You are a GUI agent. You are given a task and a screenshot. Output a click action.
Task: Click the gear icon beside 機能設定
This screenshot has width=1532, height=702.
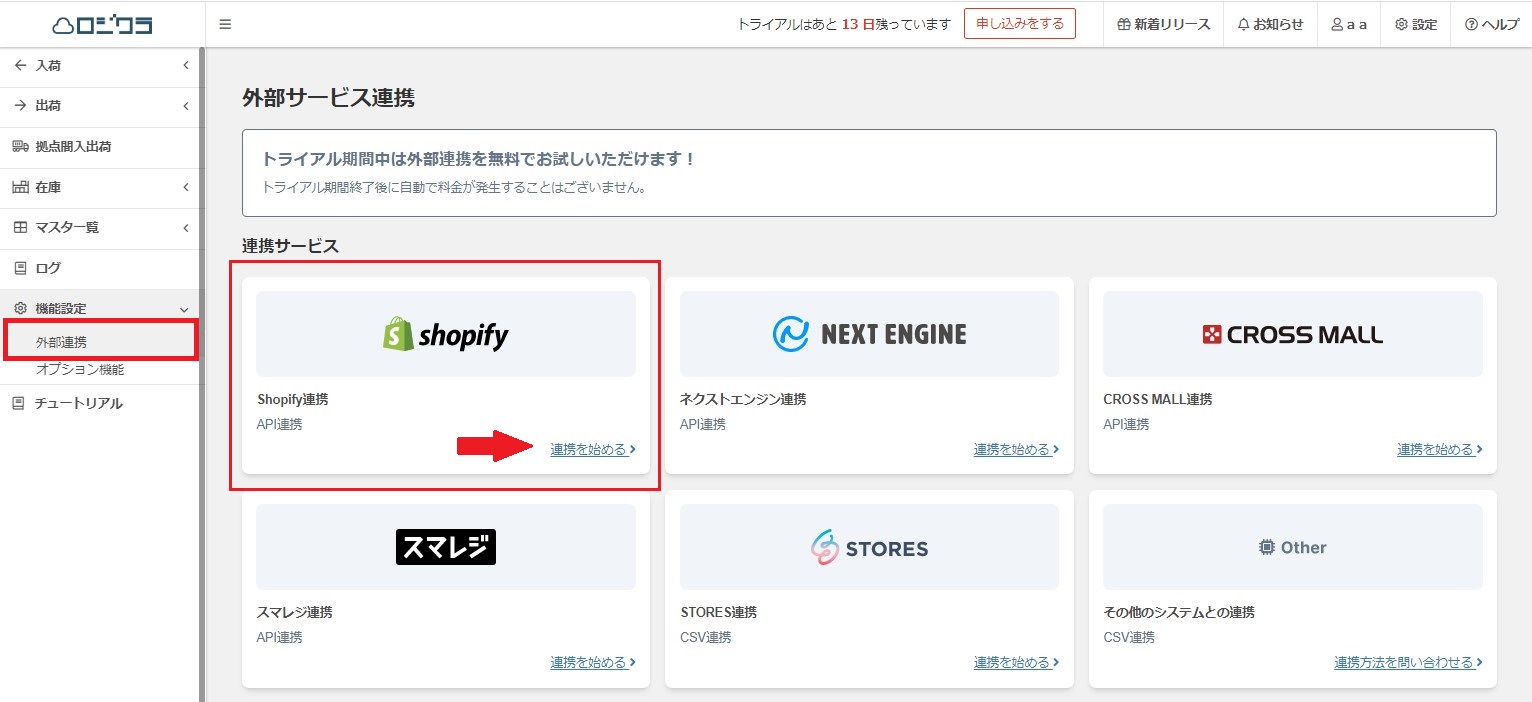(x=20, y=309)
